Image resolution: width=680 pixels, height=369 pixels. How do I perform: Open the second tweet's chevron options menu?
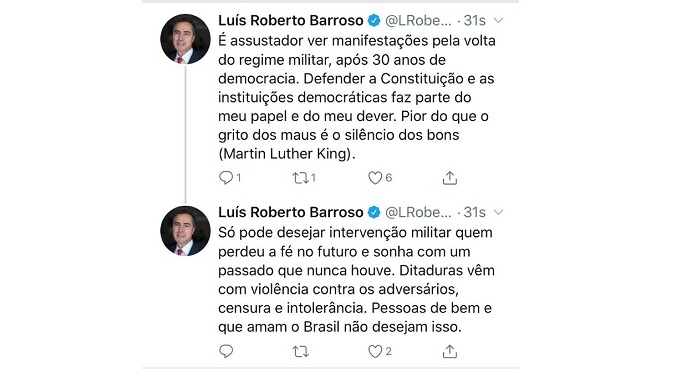(x=499, y=212)
